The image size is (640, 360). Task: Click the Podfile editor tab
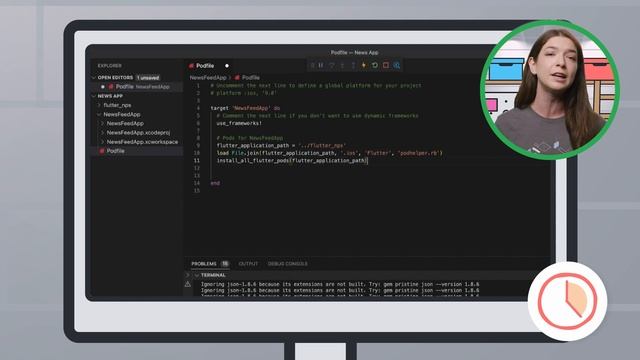coord(205,66)
